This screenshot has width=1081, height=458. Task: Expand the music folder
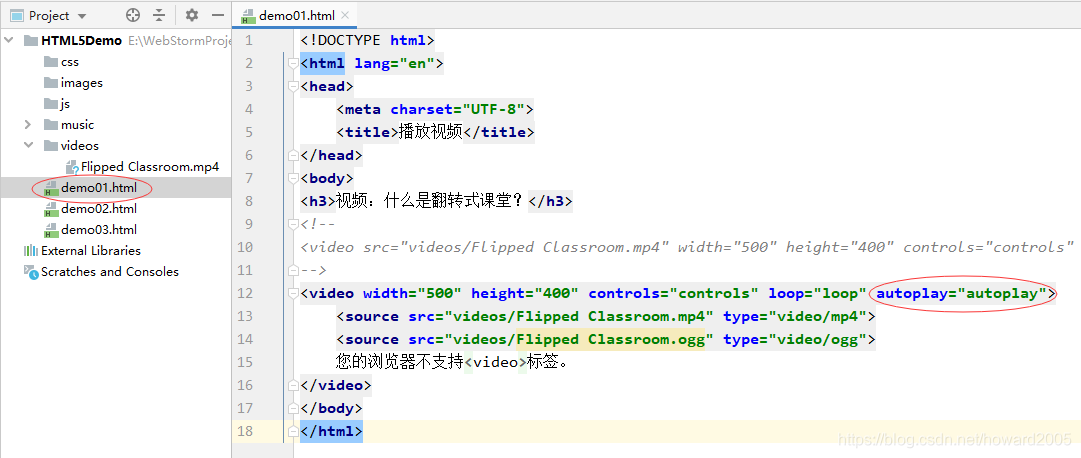pyautogui.click(x=28, y=125)
